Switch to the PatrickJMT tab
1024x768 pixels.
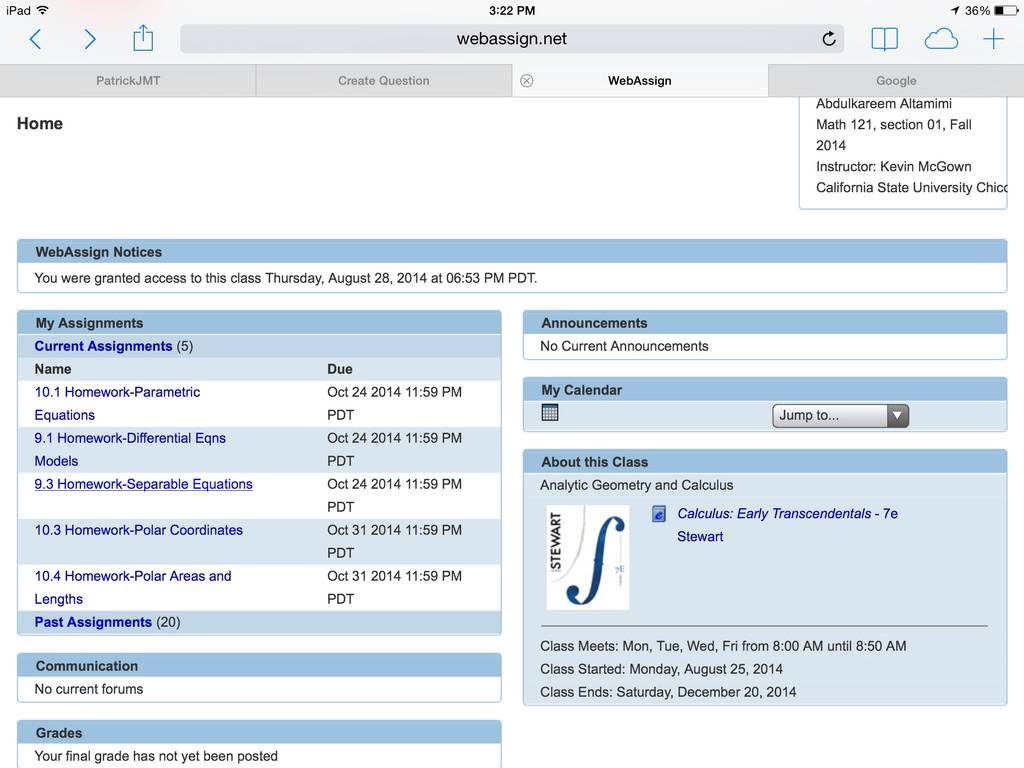(128, 80)
